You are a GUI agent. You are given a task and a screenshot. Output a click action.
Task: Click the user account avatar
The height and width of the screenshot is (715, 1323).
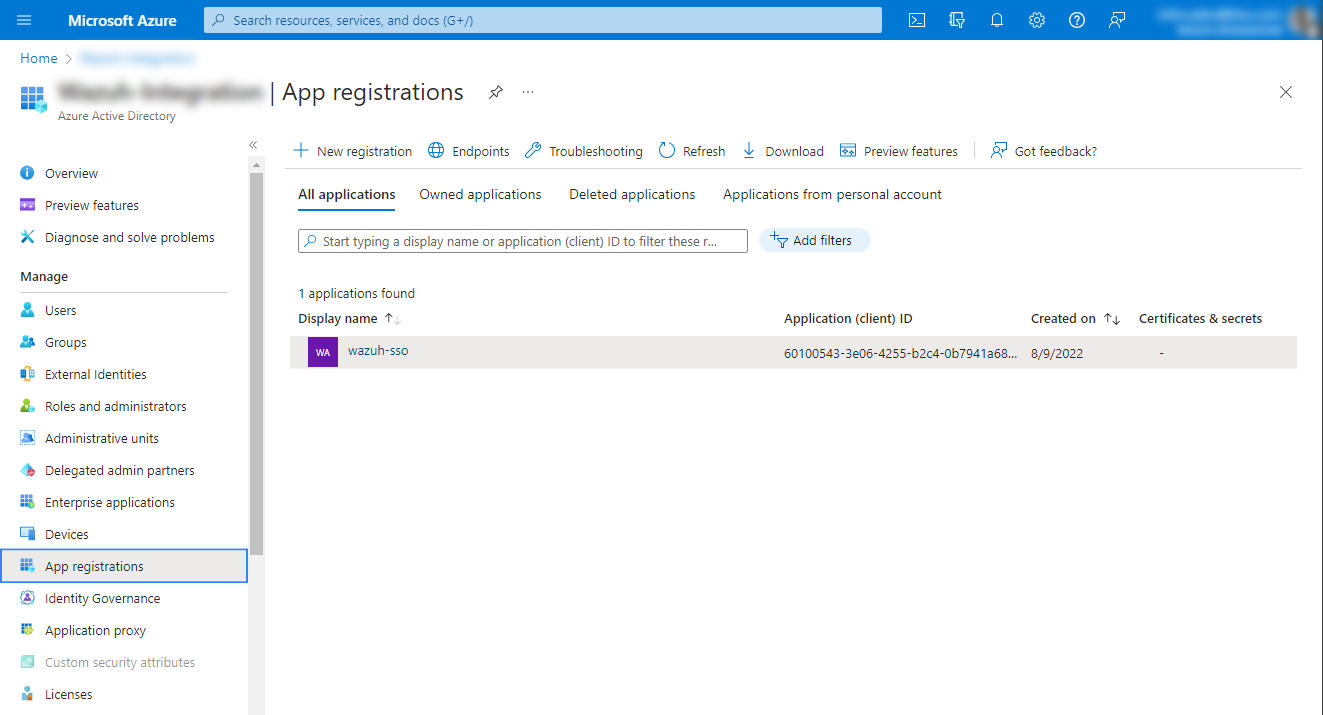pos(1303,20)
